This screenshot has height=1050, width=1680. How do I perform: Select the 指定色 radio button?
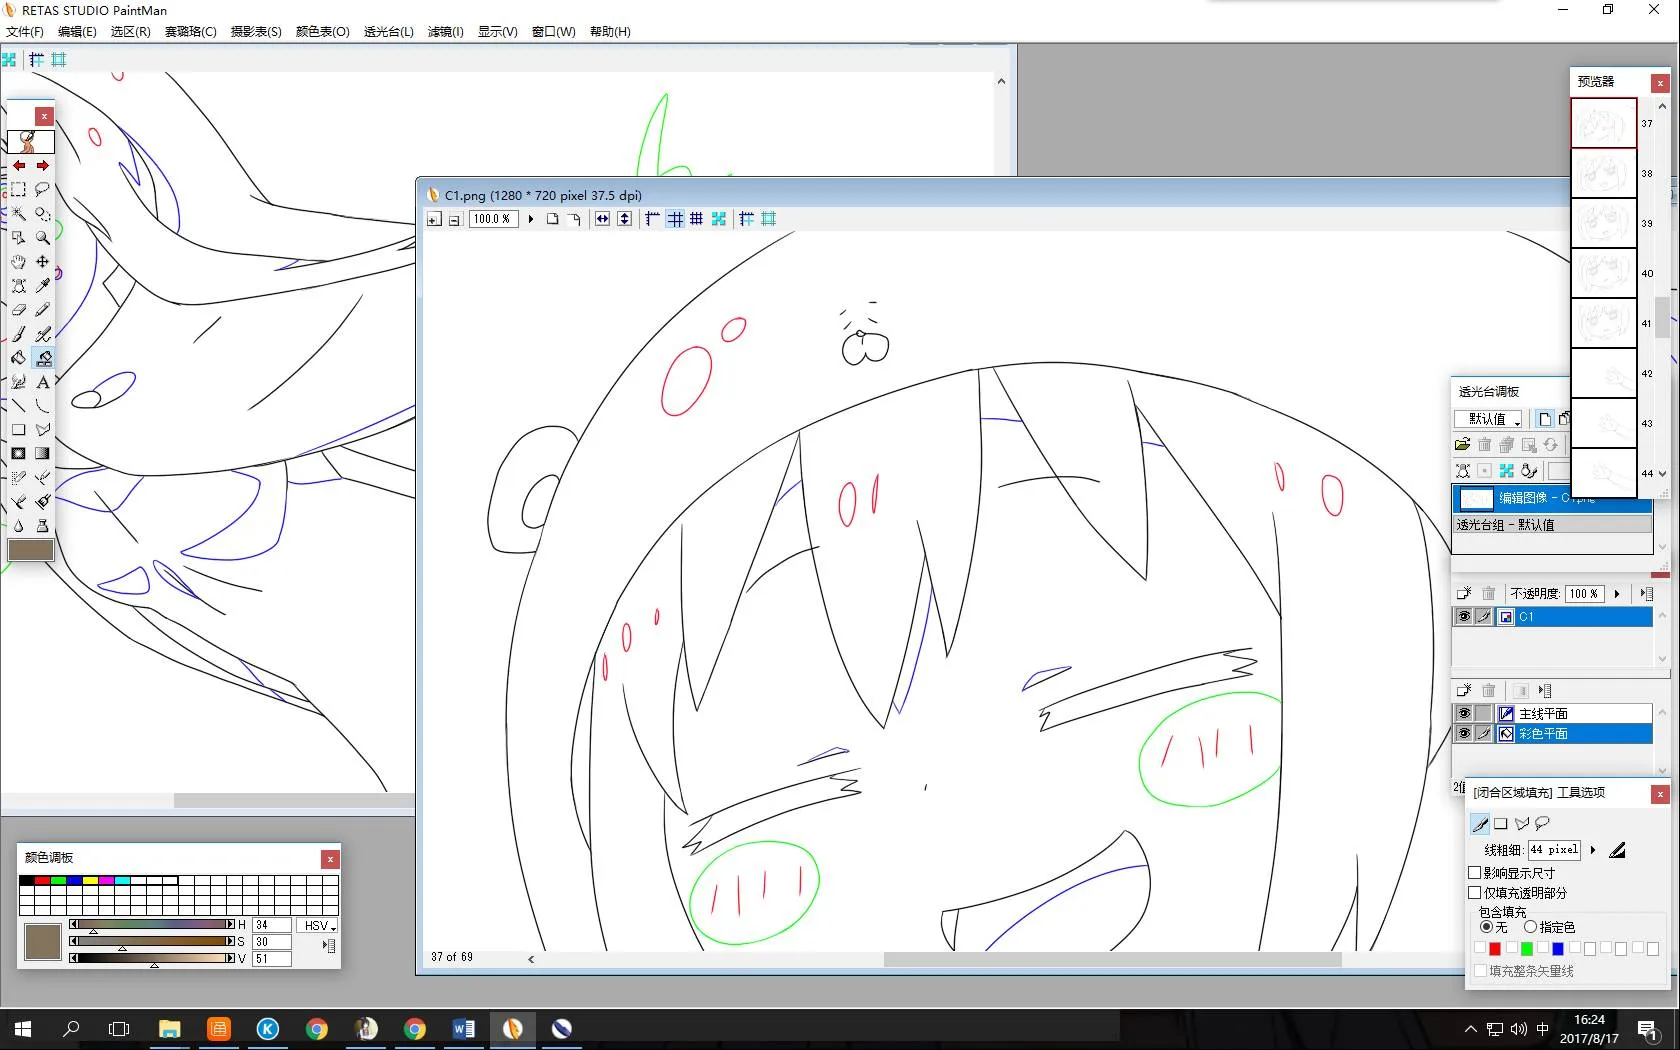pos(1530,927)
